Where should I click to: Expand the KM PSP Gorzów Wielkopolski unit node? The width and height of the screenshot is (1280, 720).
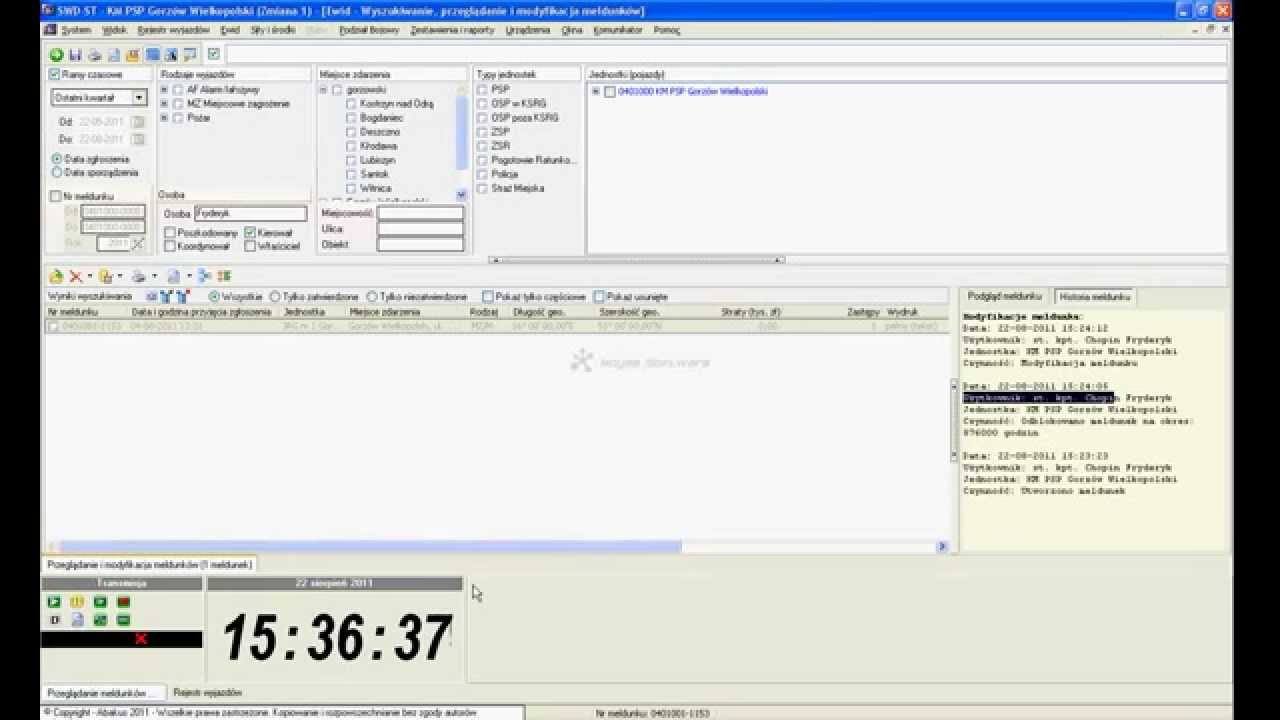click(595, 91)
